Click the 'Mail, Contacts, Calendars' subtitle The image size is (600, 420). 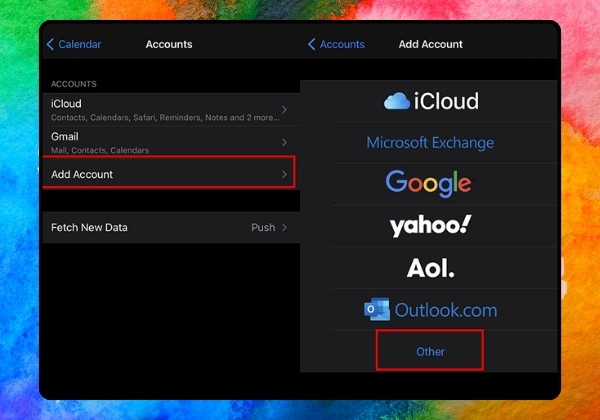click(100, 150)
